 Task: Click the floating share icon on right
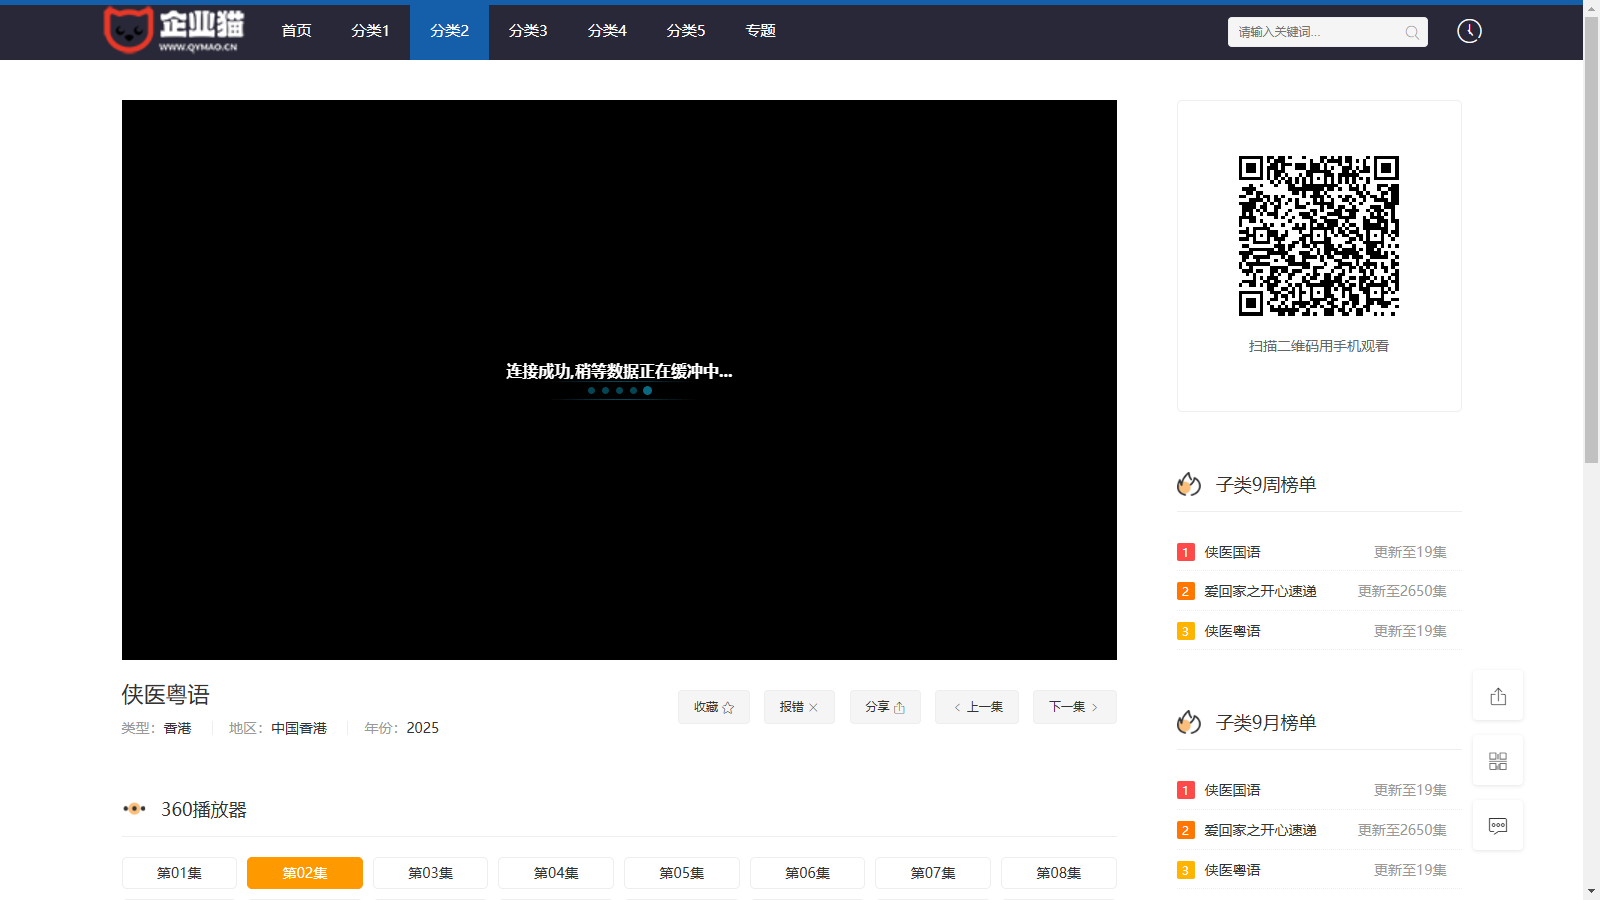pyautogui.click(x=1498, y=696)
